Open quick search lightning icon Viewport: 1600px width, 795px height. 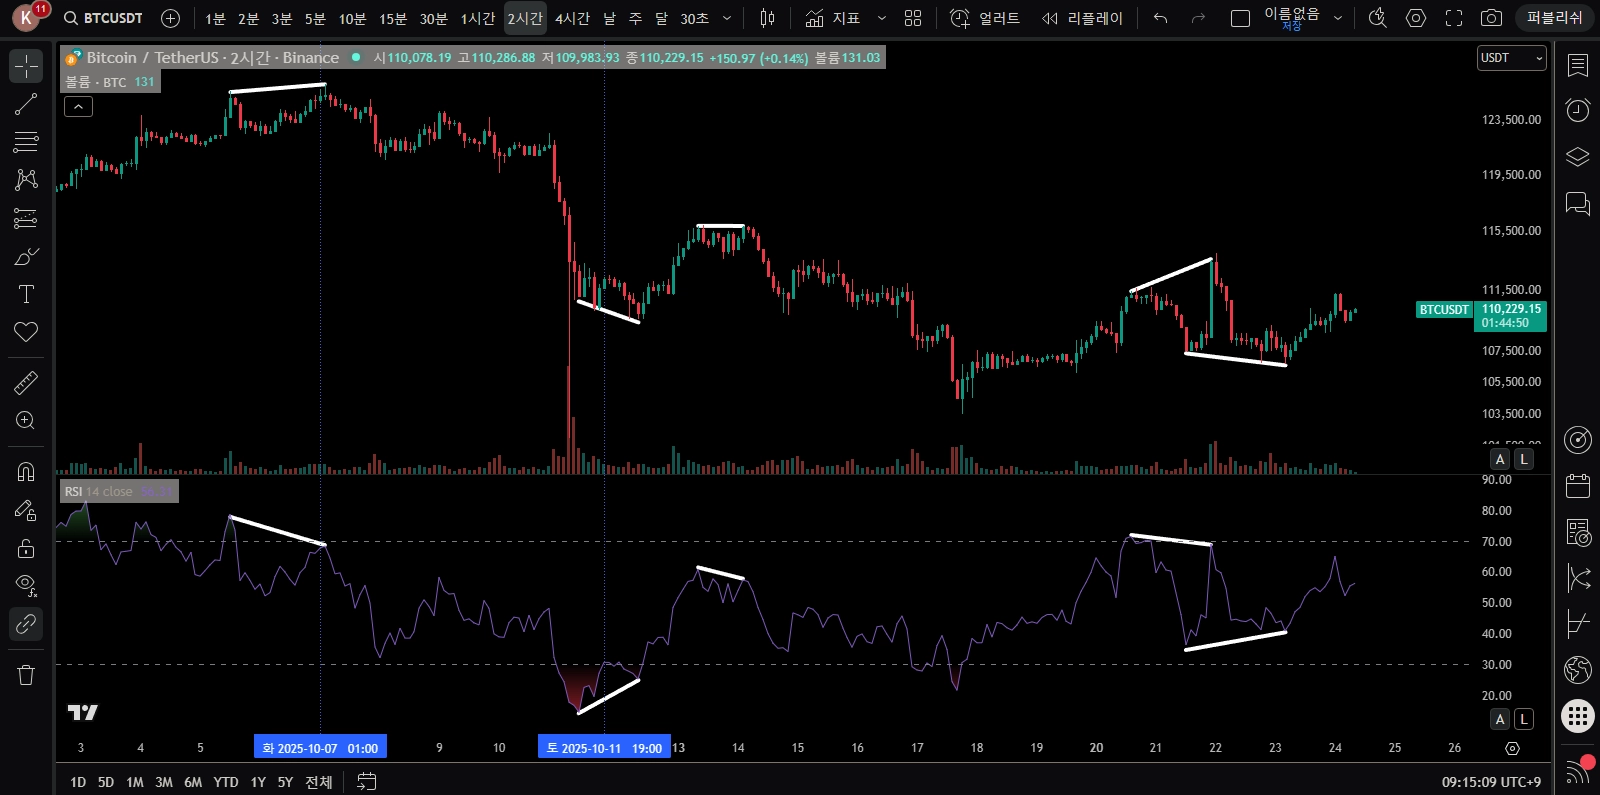[x=1378, y=18]
